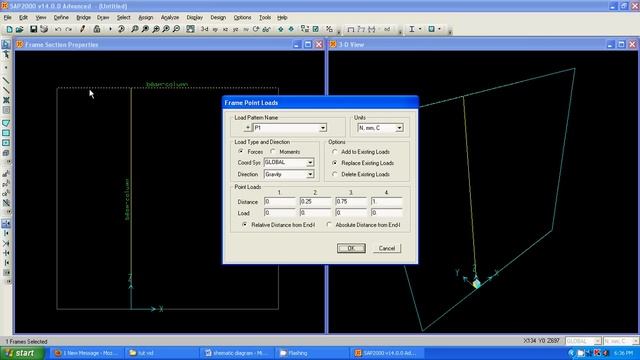The image size is (640, 360).
Task: Click OK in Frame Point Loads
Action: tap(351, 248)
